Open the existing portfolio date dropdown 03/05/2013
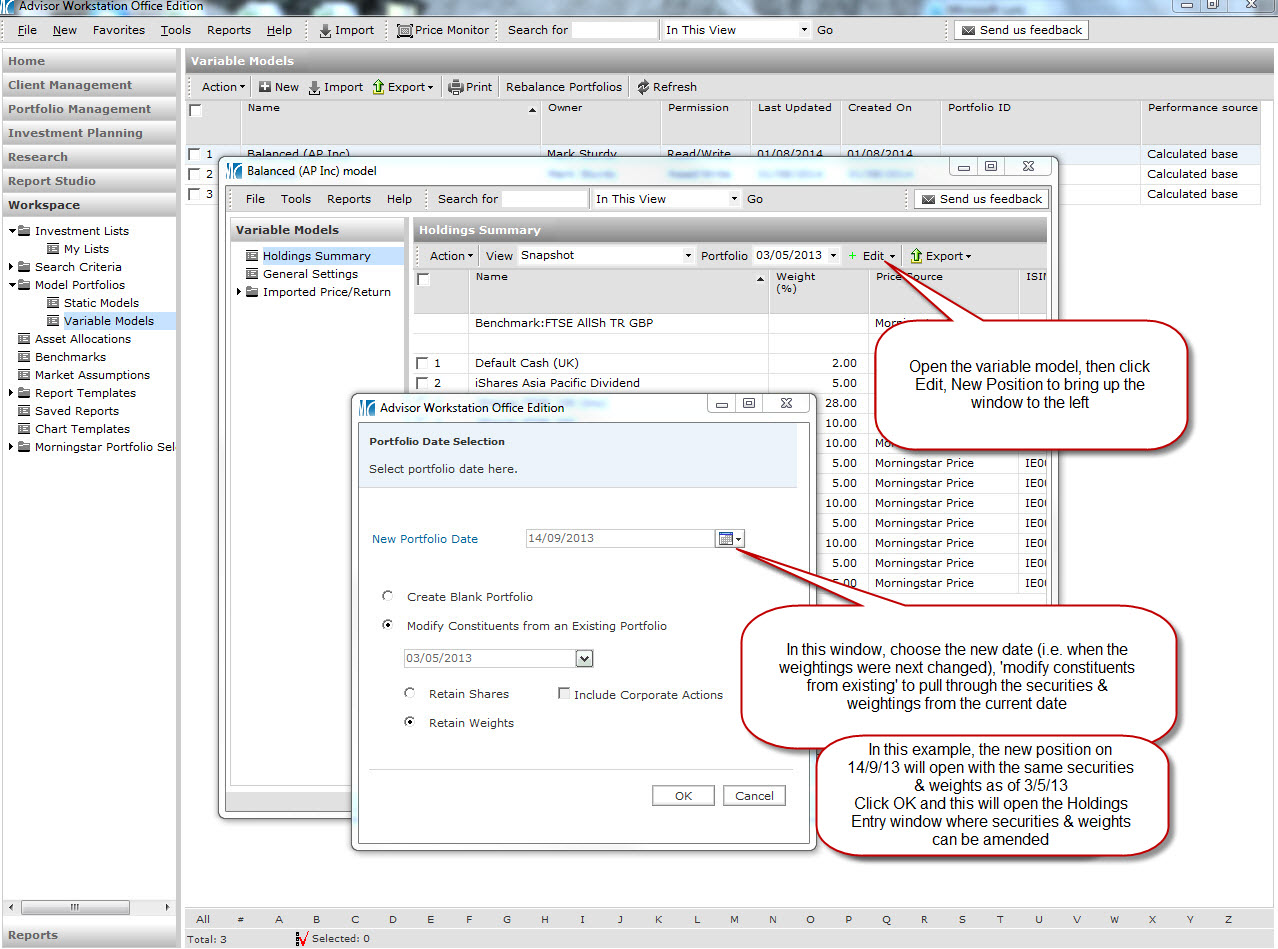The image size is (1278, 949). coord(585,658)
